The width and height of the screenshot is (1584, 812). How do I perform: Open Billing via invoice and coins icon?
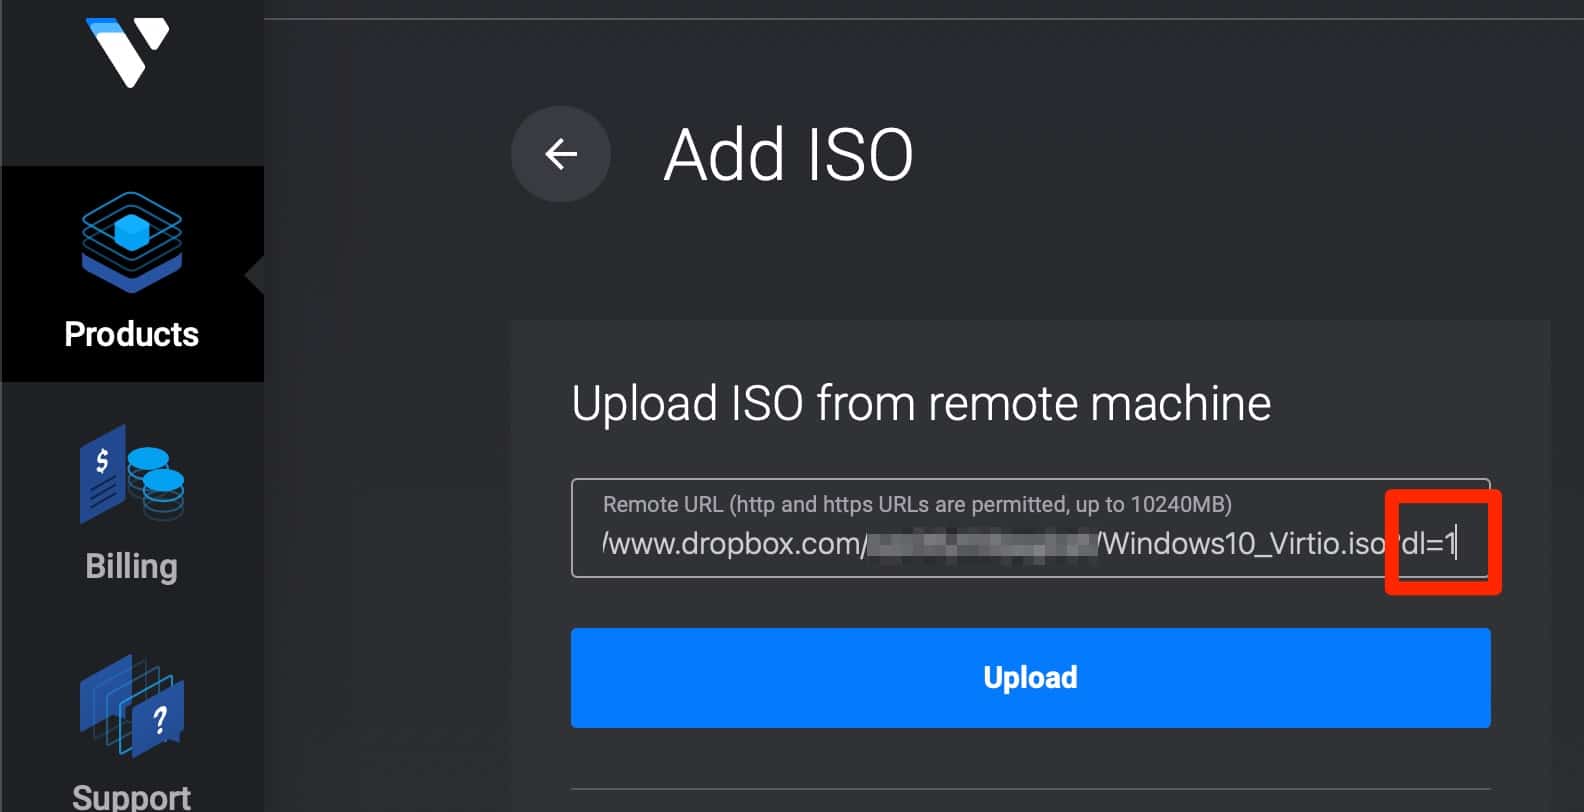tap(131, 474)
